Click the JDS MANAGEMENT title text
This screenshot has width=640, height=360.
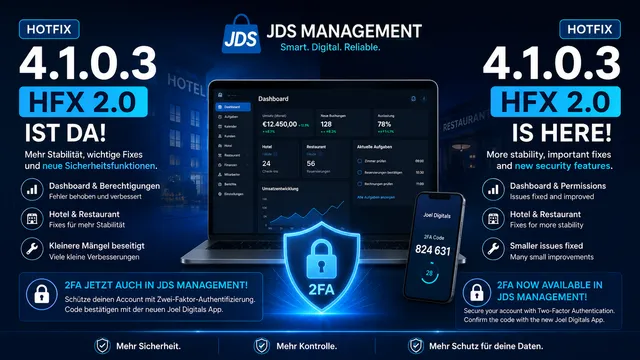click(x=344, y=31)
